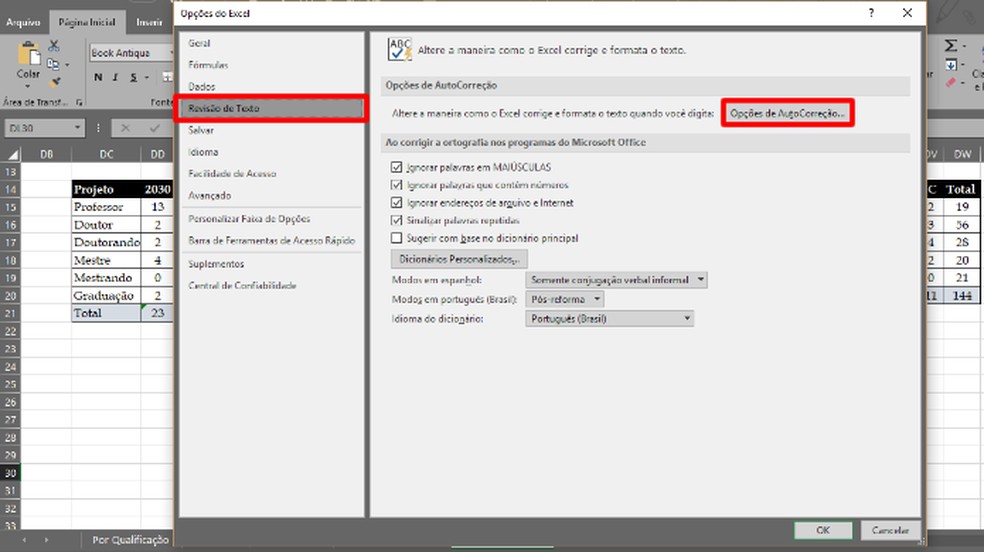
Task: Click the Name Box showing DL30
Action: pyautogui.click(x=37, y=128)
